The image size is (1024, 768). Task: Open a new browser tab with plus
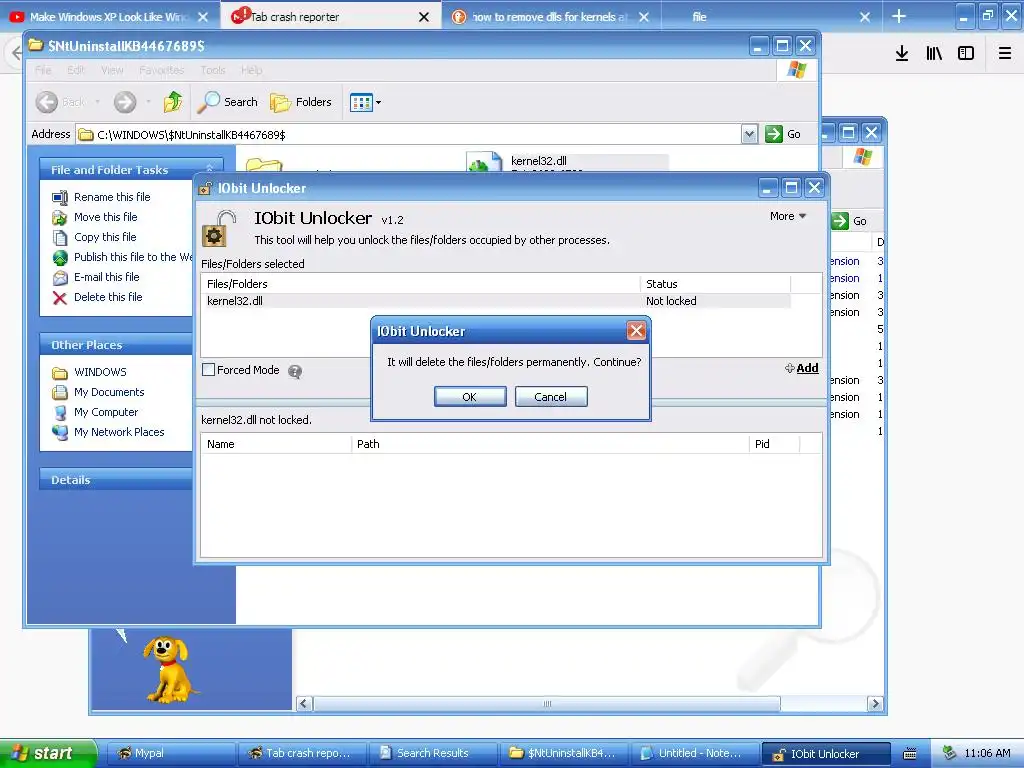point(899,16)
